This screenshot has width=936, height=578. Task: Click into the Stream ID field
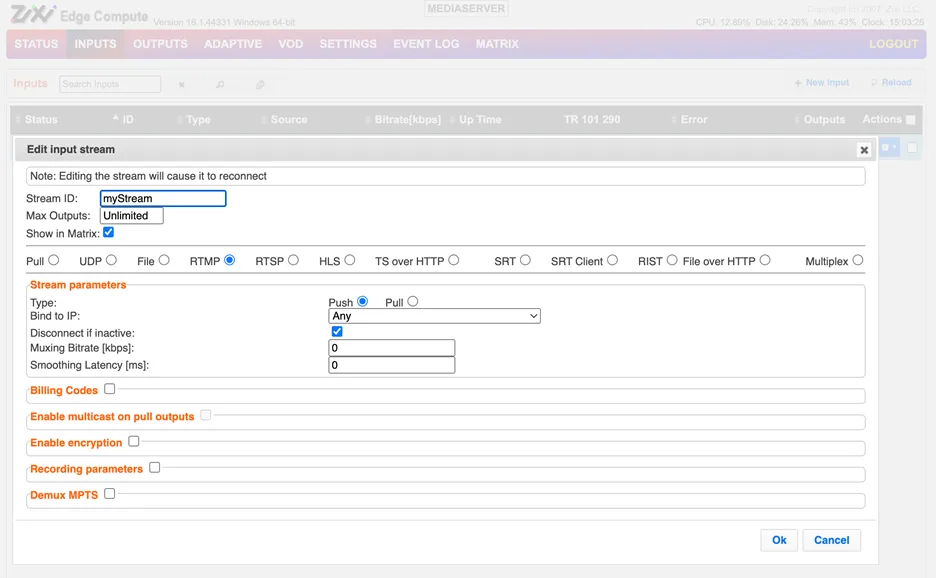[x=163, y=198]
